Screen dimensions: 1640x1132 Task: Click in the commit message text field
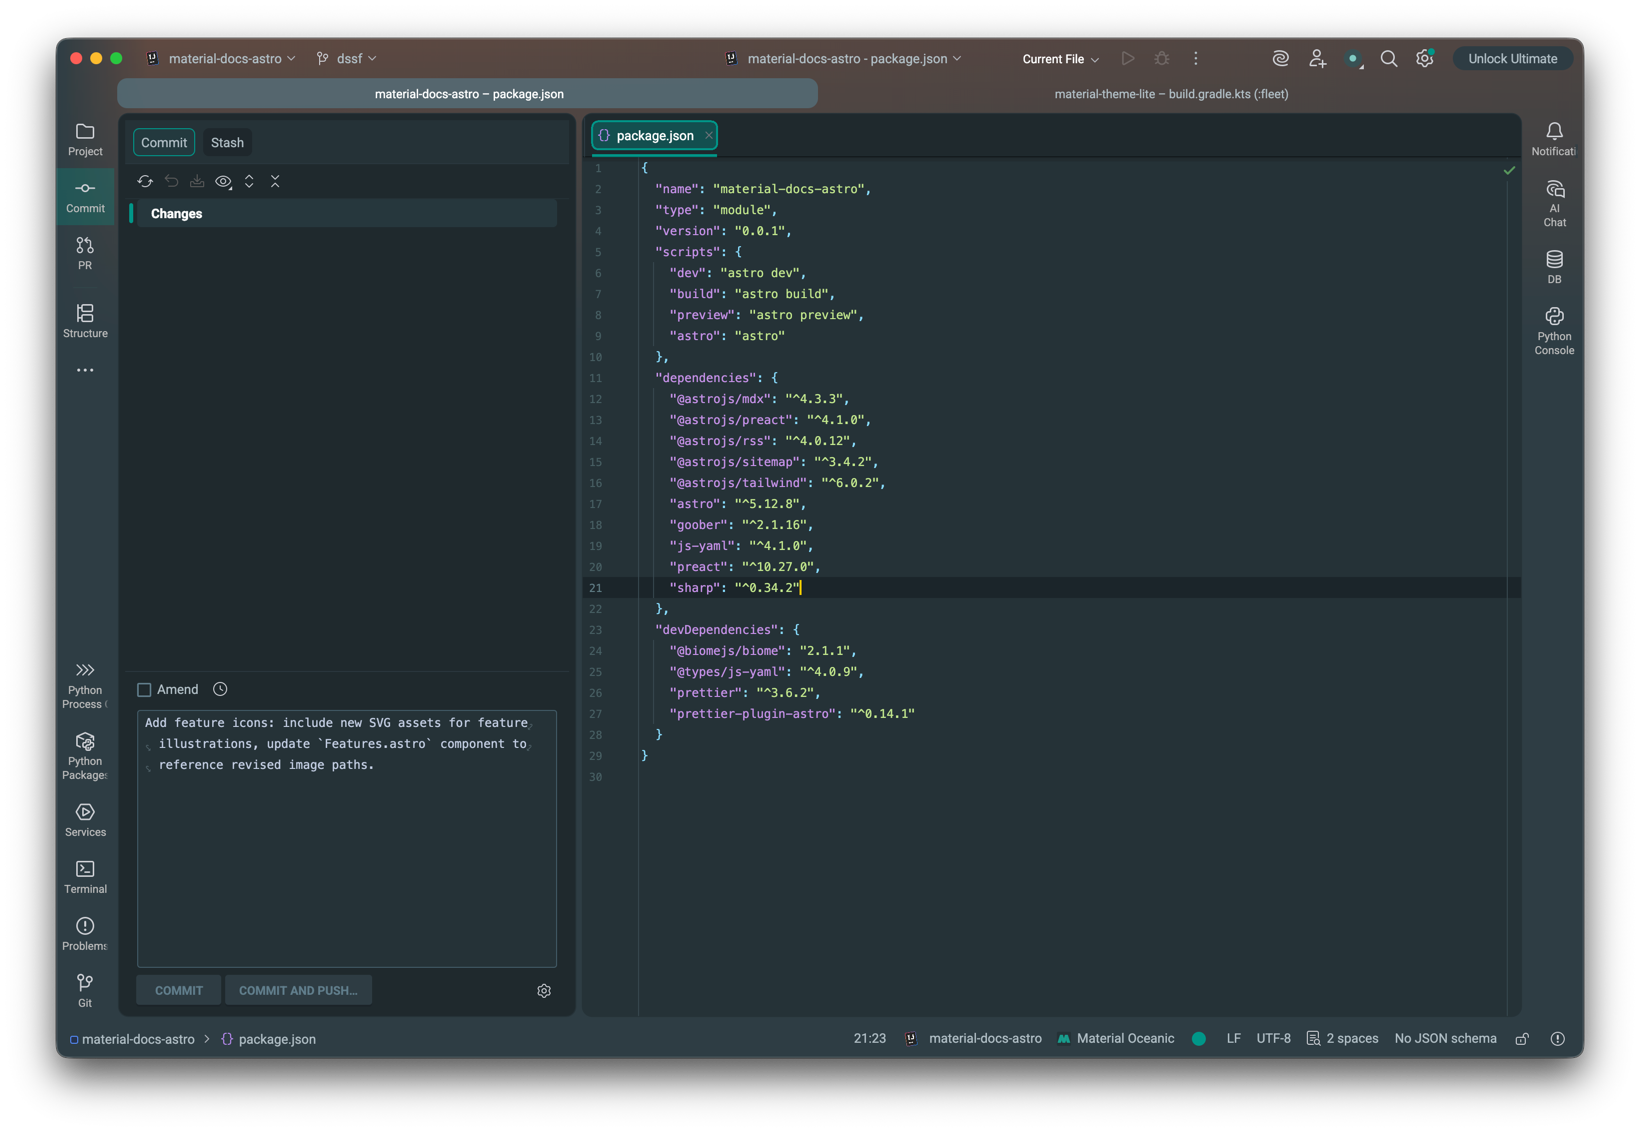tap(346, 850)
